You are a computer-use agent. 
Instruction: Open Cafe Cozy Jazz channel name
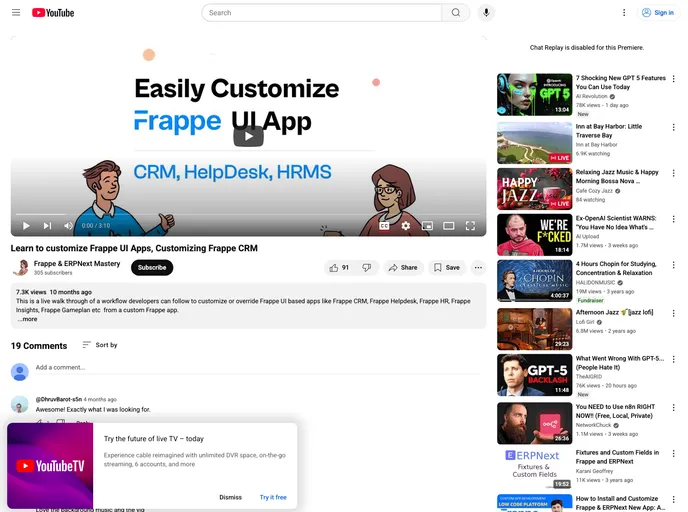point(595,191)
